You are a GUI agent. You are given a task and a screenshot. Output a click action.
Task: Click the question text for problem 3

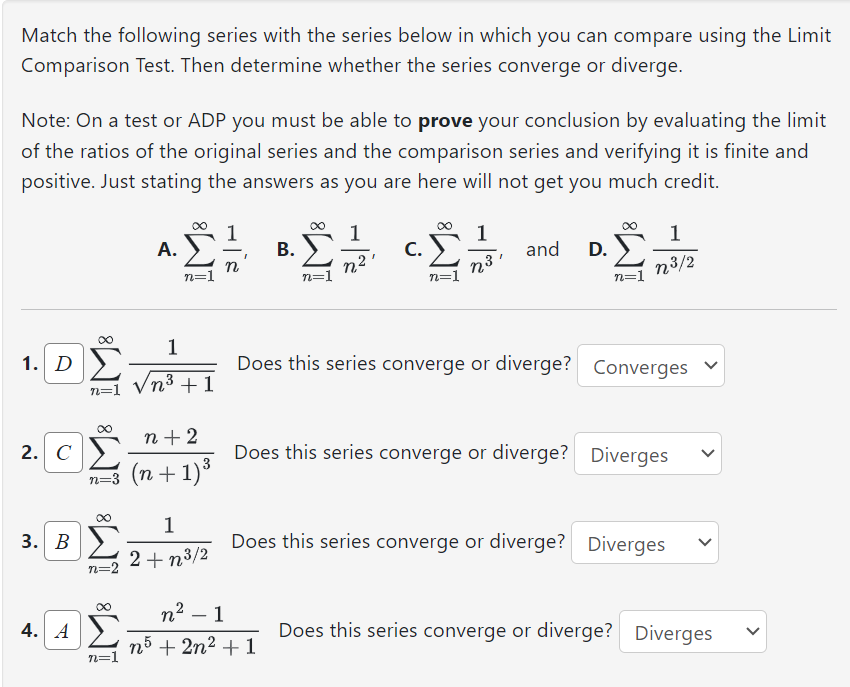pyautogui.click(x=395, y=541)
